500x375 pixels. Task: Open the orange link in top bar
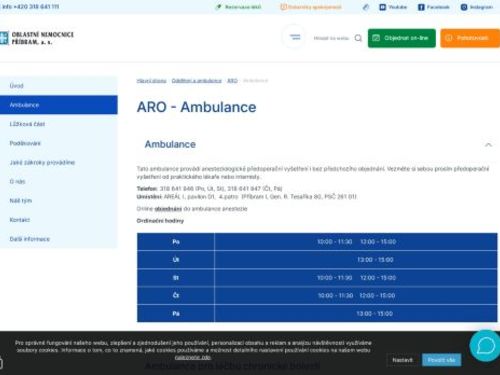click(311, 7)
